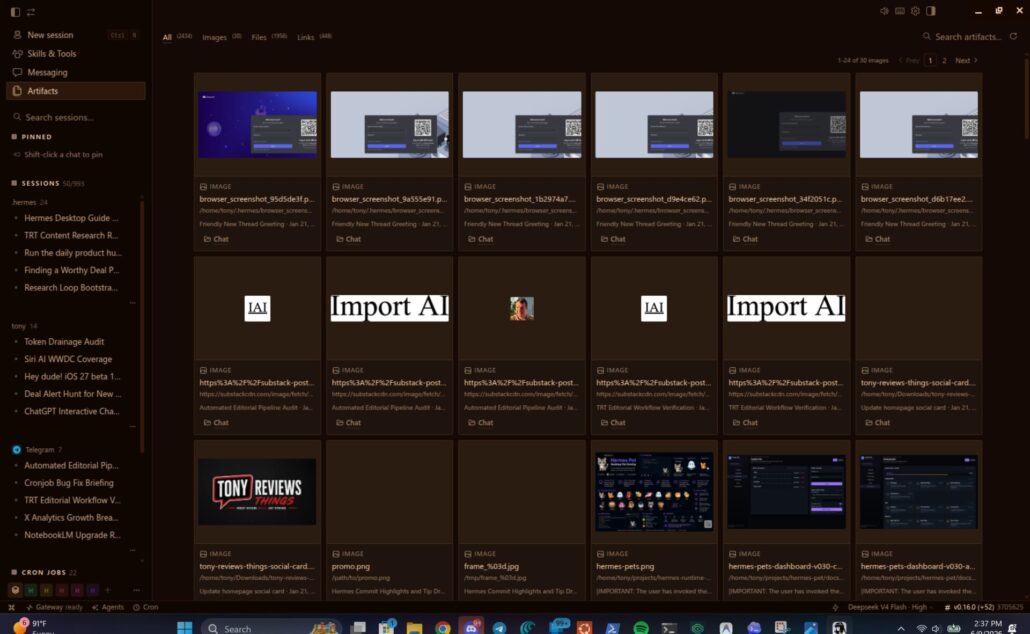Open Token Drainage Audit session
This screenshot has width=1030, height=634.
[64, 342]
